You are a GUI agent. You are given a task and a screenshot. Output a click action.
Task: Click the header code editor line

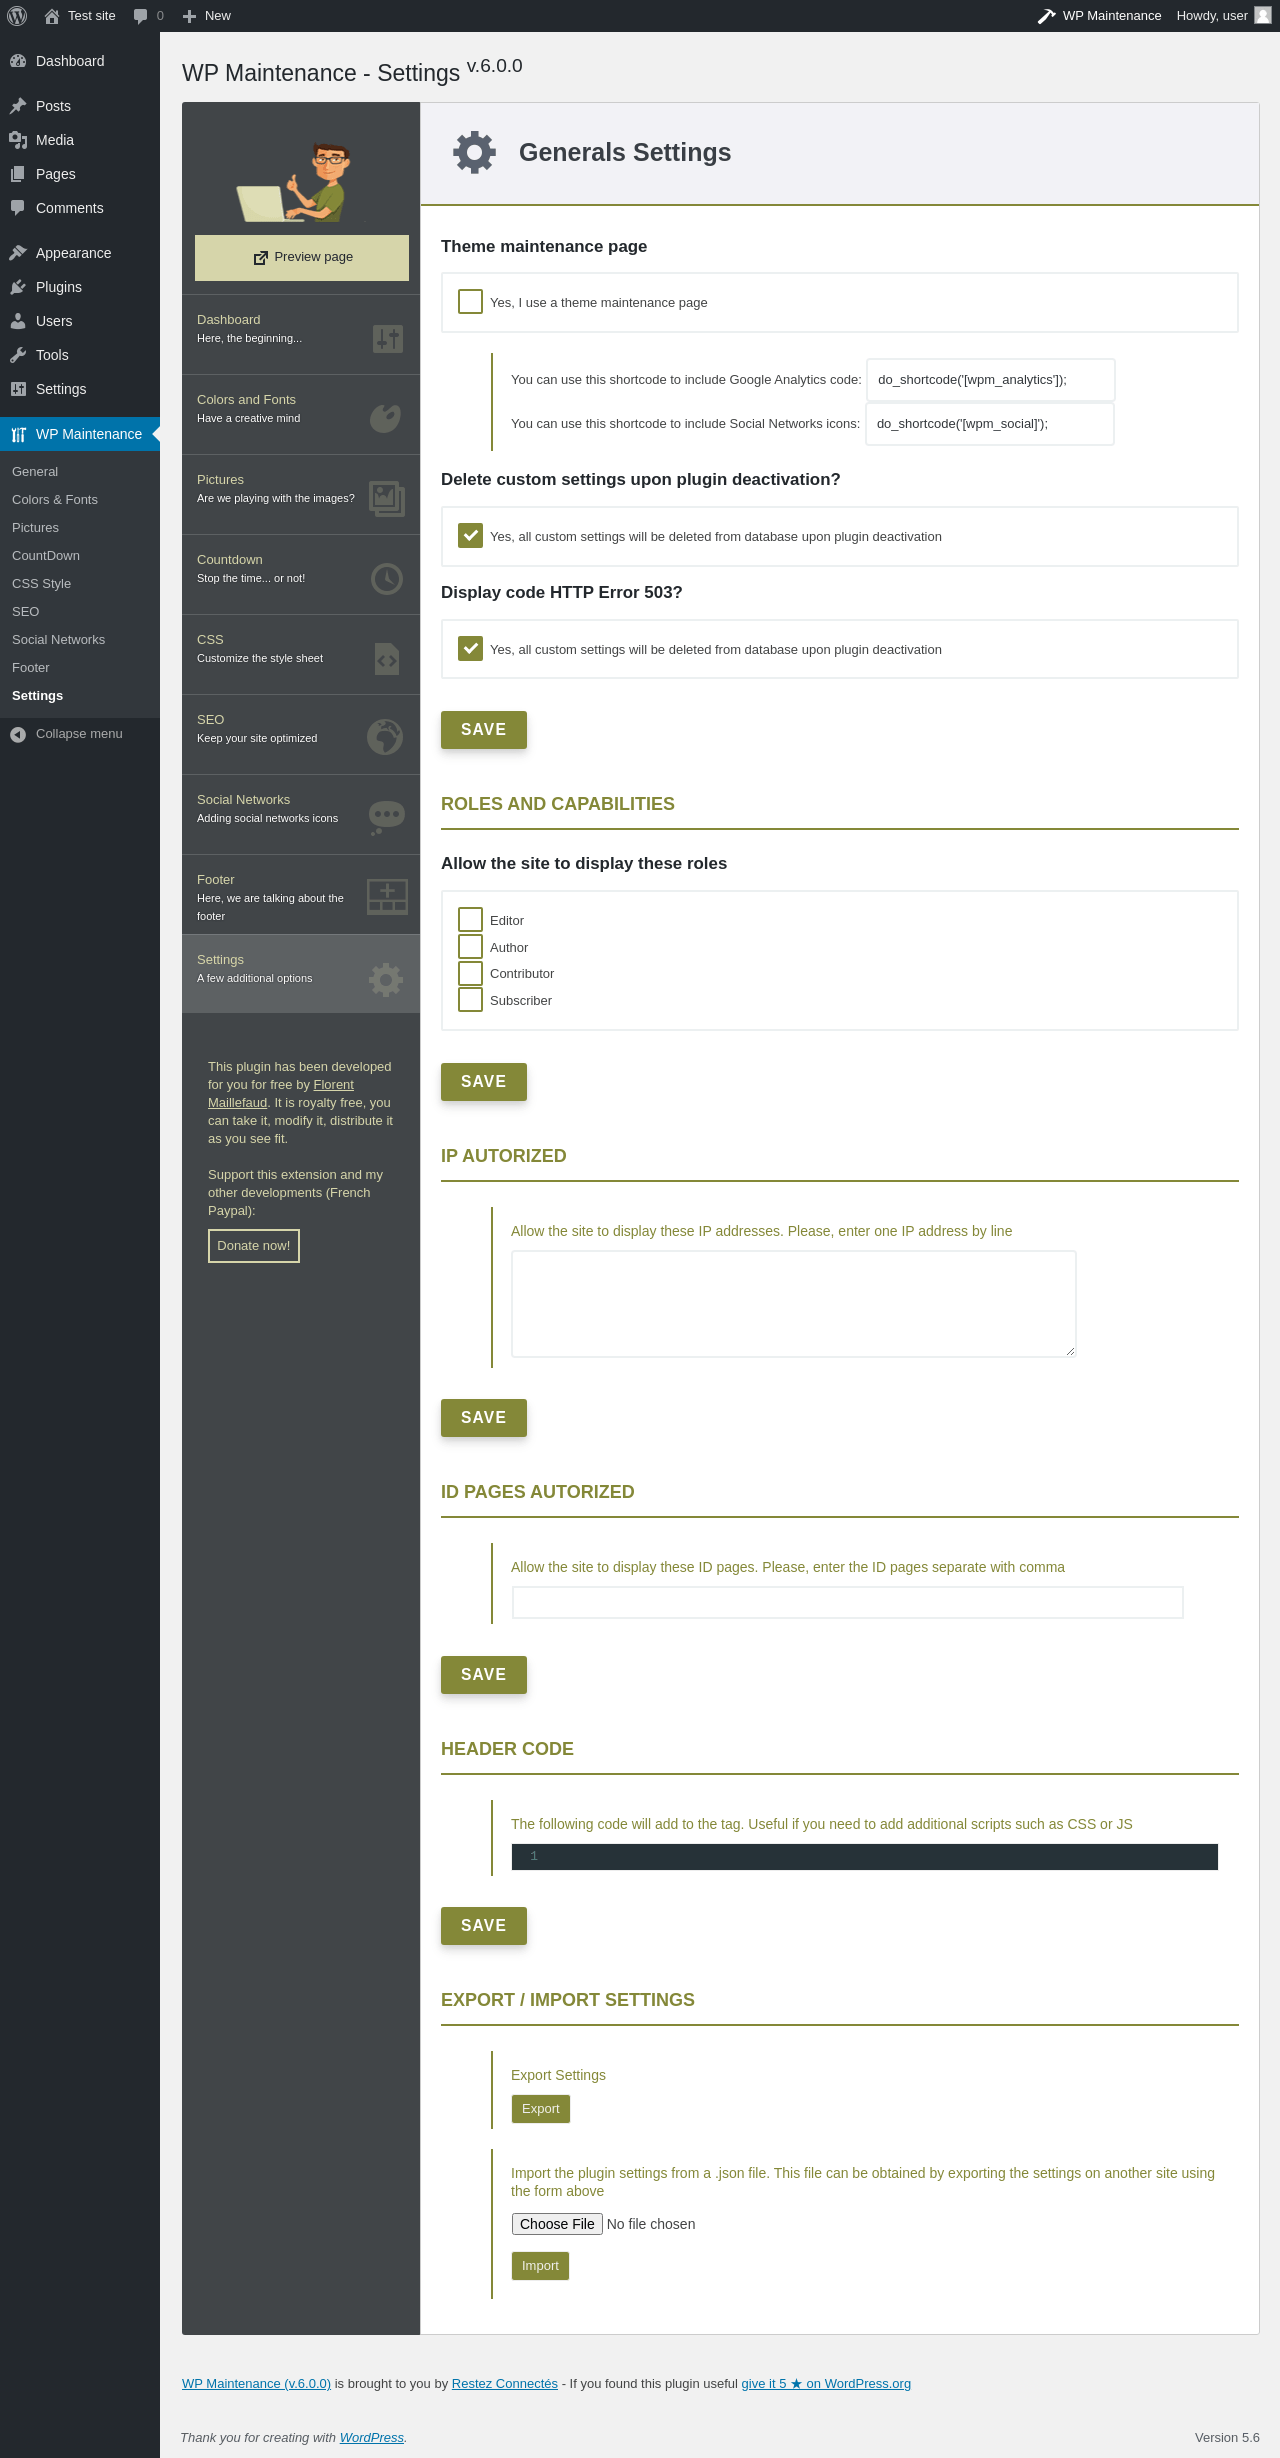865,1857
